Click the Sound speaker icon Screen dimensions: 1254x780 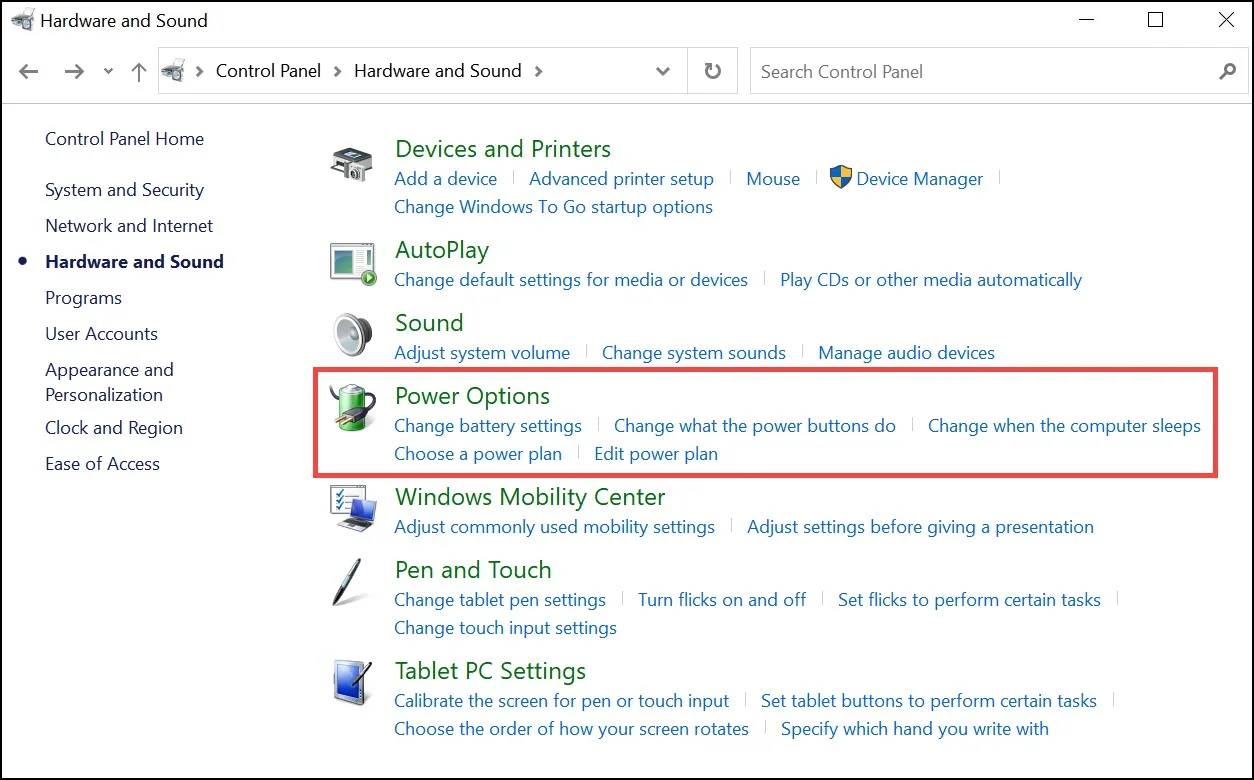pyautogui.click(x=353, y=335)
